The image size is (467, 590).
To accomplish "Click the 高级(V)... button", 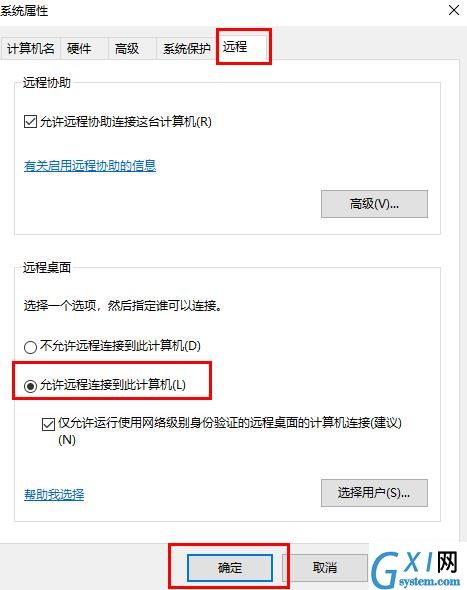I will tap(374, 204).
